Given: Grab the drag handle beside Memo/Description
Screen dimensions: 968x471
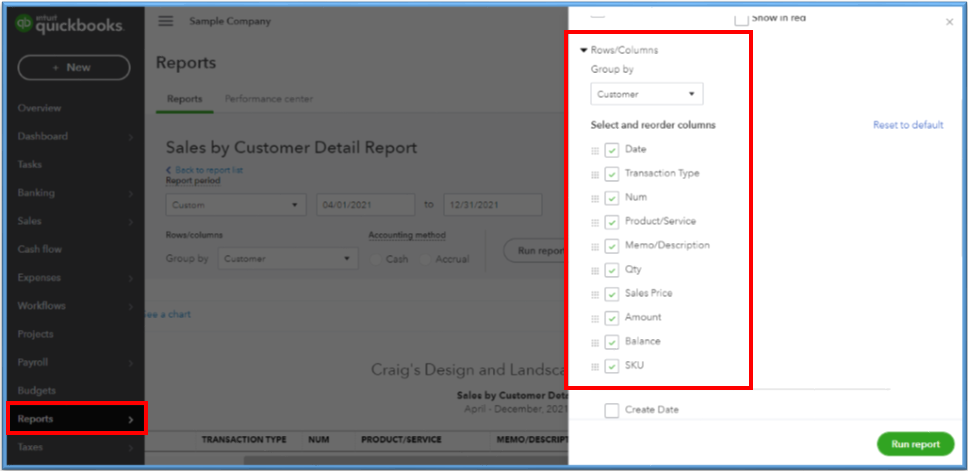Looking at the screenshot, I should pos(595,248).
